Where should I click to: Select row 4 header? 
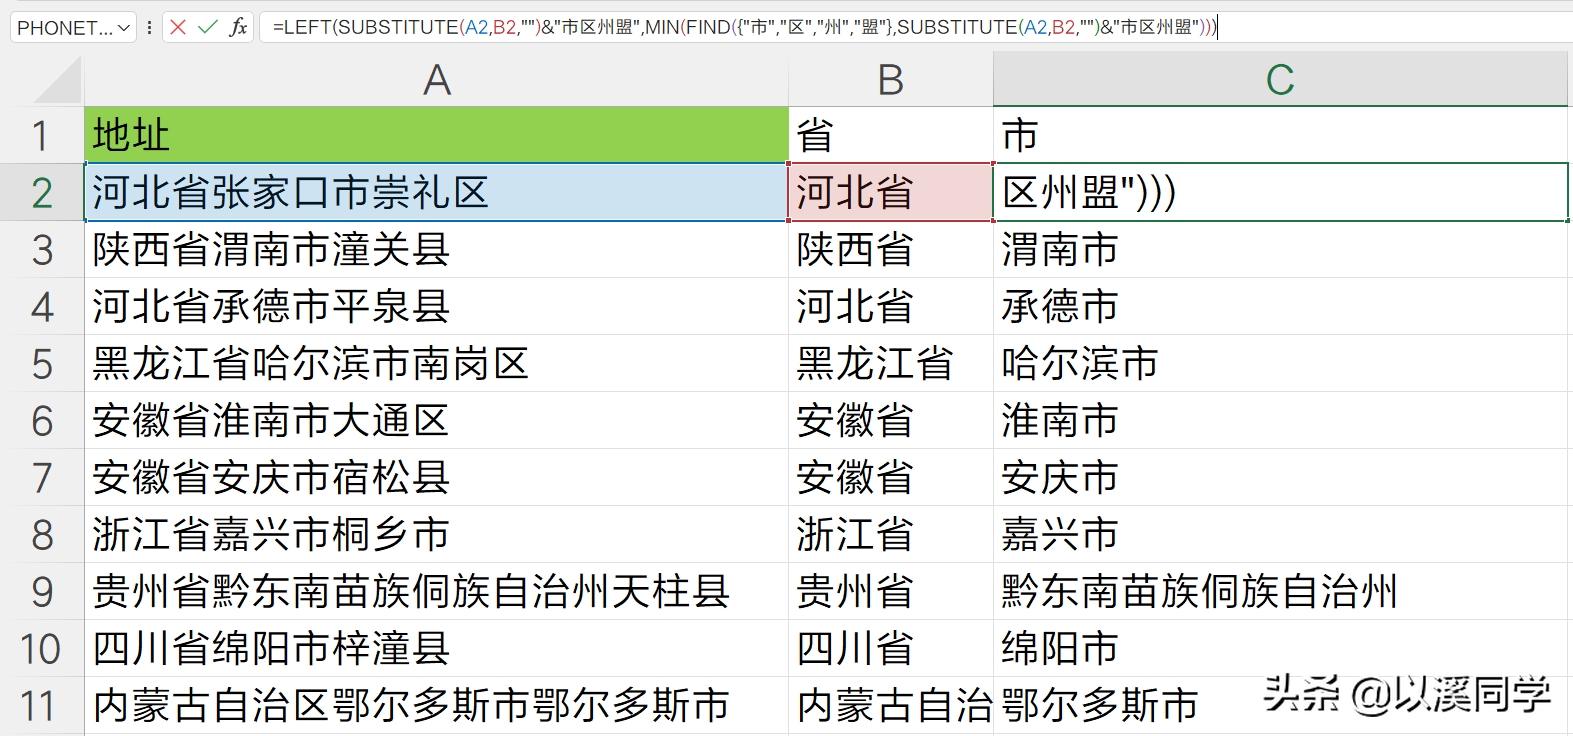click(41, 306)
